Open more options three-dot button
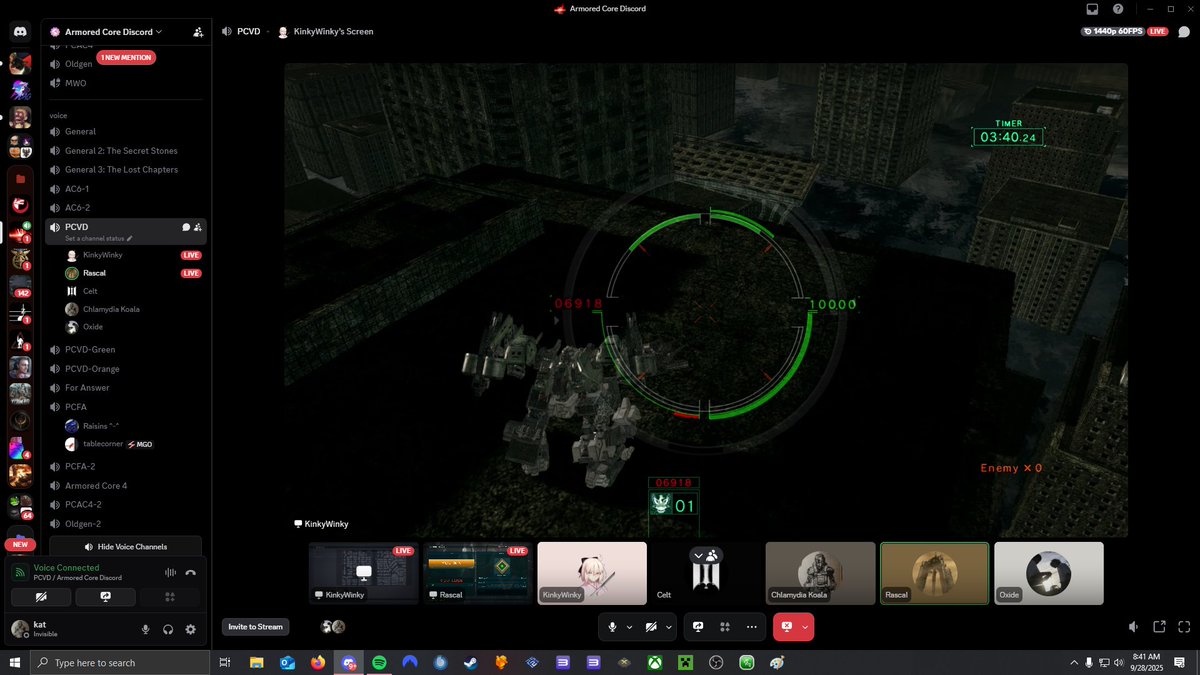This screenshot has height=675, width=1200. click(751, 627)
